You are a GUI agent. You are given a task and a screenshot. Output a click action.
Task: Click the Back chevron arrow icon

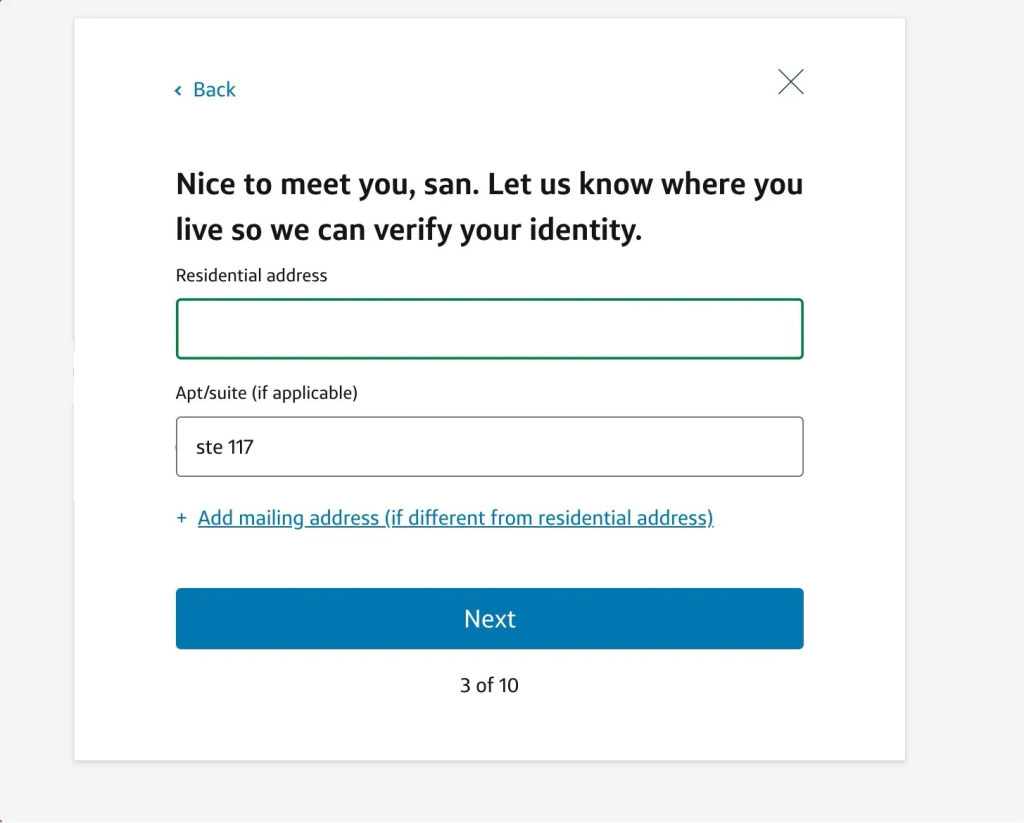[178, 91]
